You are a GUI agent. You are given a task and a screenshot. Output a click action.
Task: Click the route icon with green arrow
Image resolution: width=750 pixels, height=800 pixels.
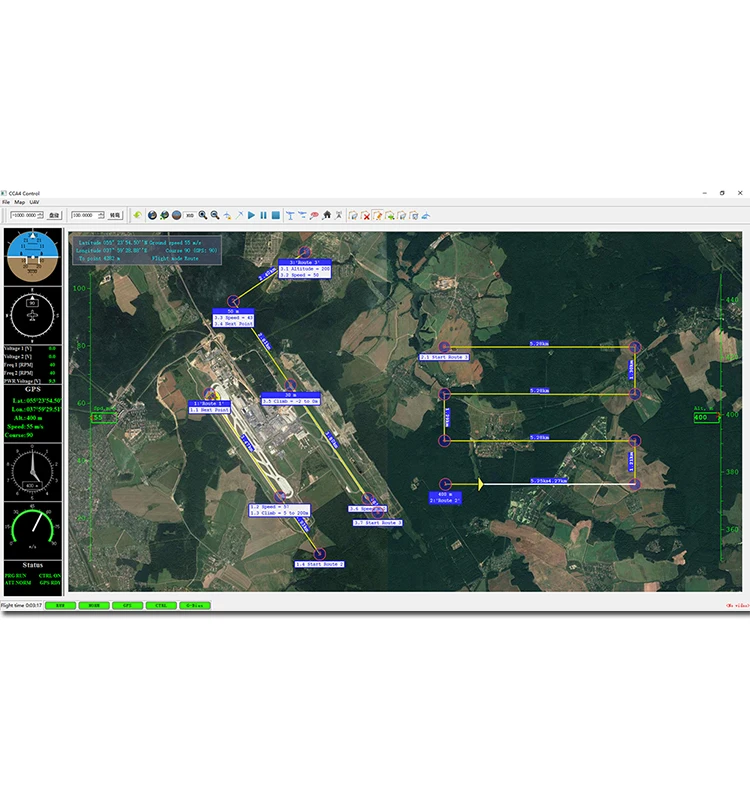click(390, 215)
